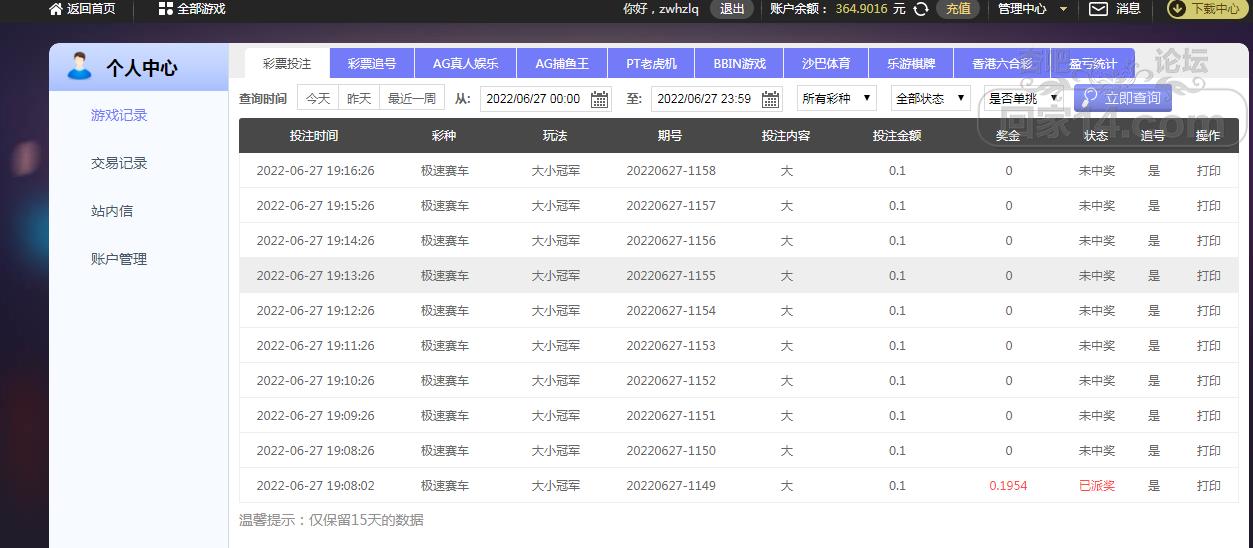Click 打印 for bet 20220627-1158
Screen dimensions: 1253x548
click(1208, 171)
